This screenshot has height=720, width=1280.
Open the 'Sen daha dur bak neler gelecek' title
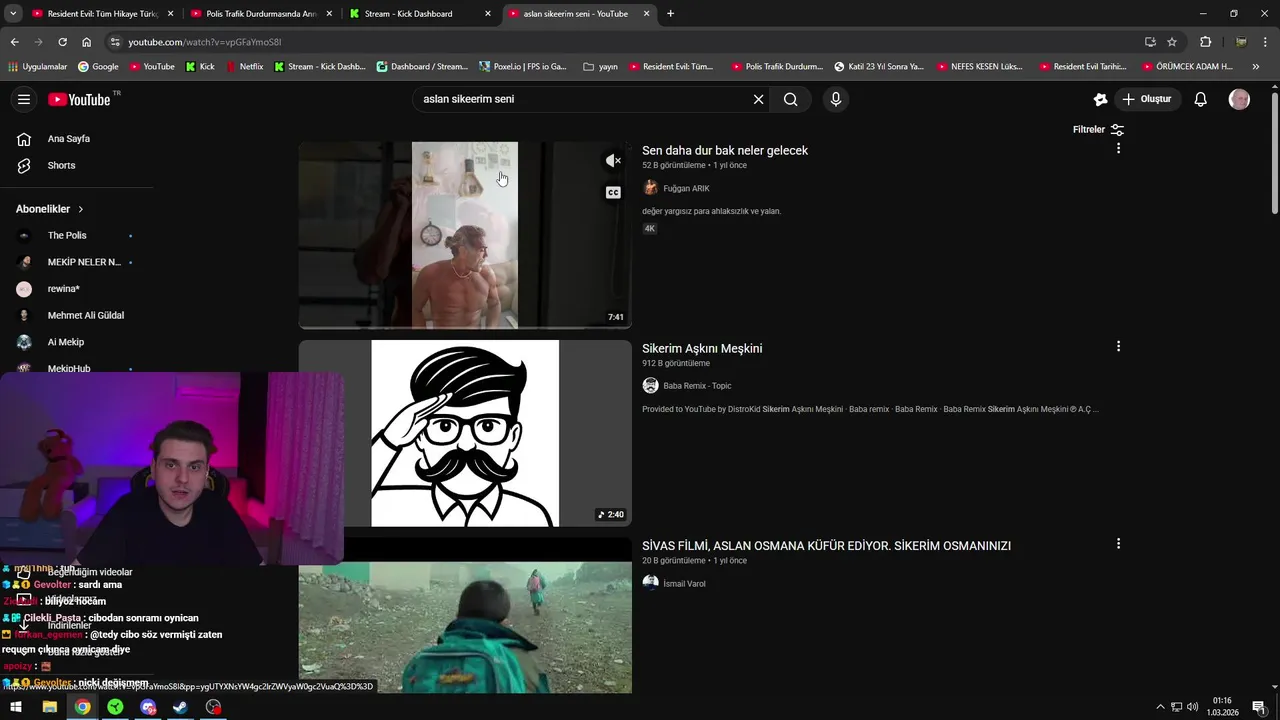point(725,150)
